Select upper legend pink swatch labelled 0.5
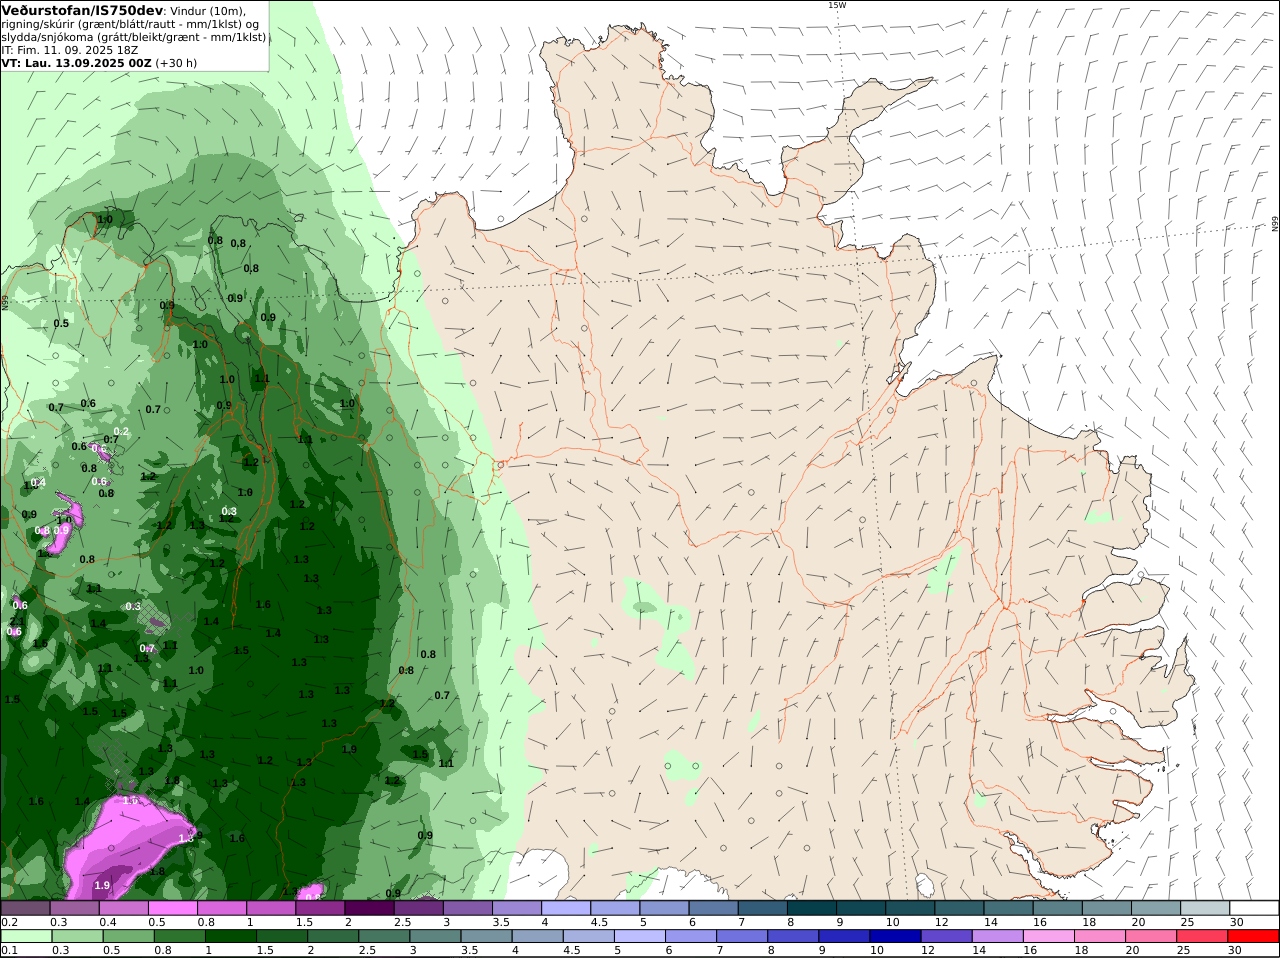1280x958 pixels. 172,908
